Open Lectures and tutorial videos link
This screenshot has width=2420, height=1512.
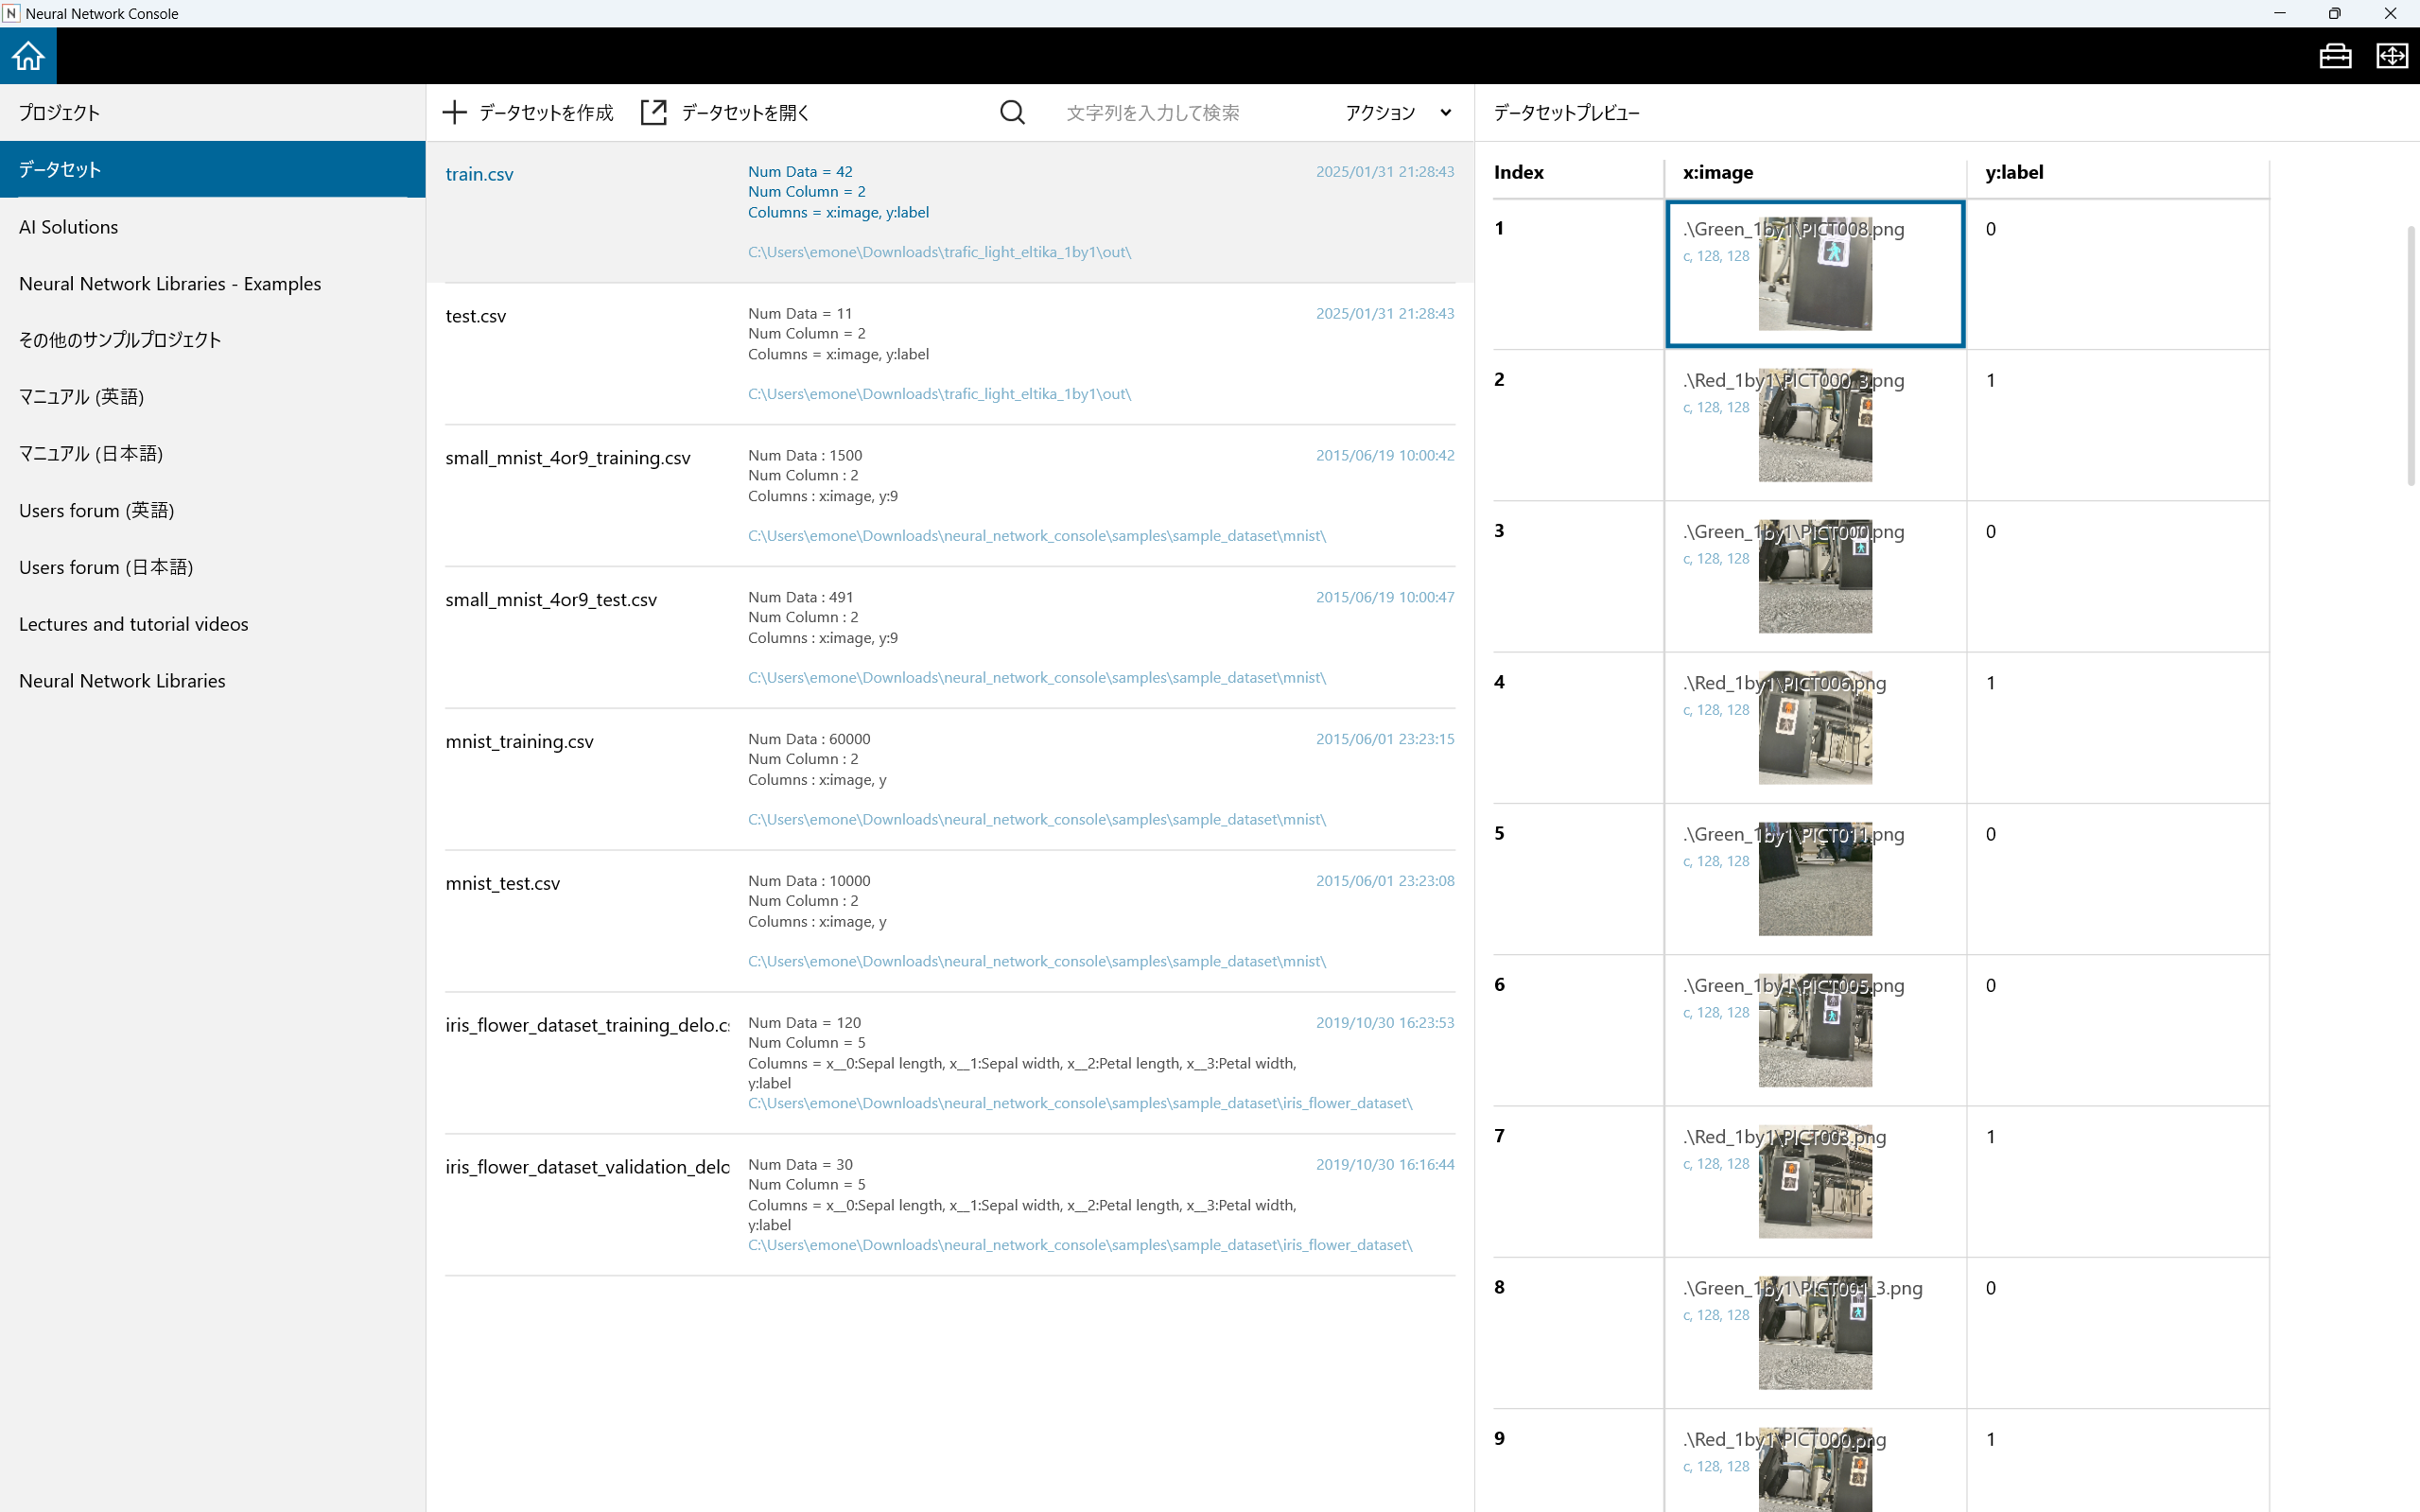pos(133,624)
